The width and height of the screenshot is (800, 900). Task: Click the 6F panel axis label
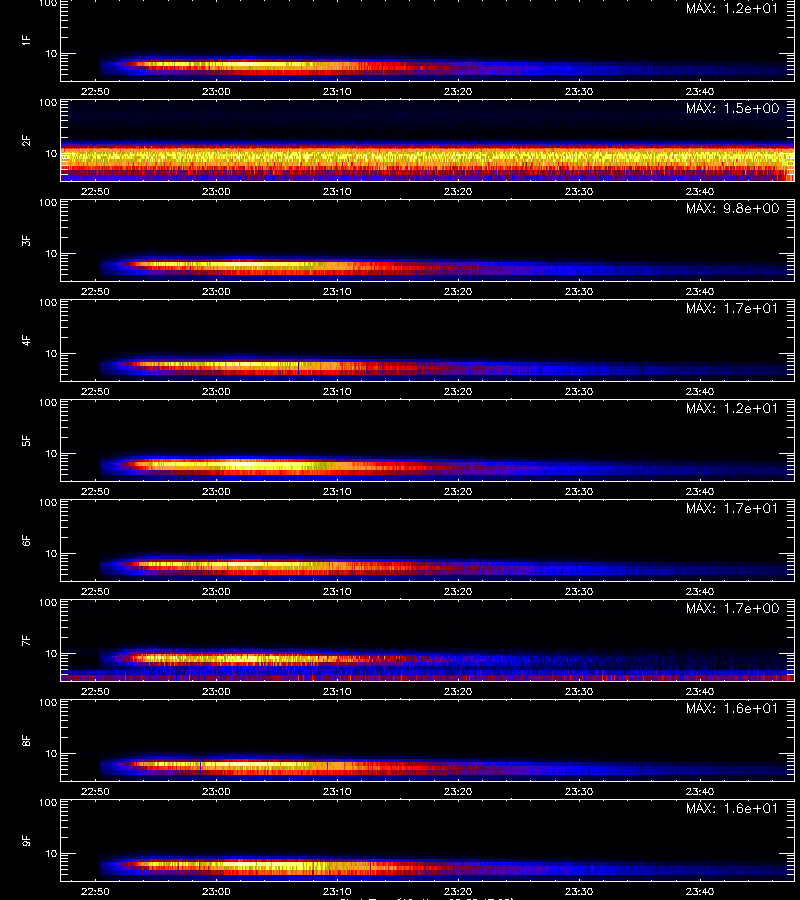(26, 540)
